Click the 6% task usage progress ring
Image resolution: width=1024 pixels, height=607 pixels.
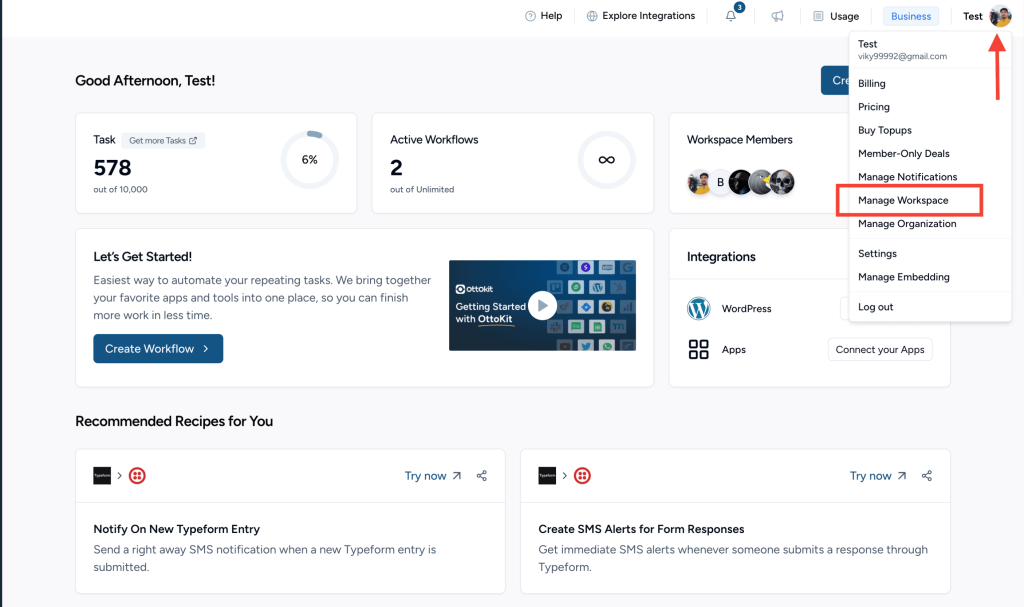[x=310, y=160]
